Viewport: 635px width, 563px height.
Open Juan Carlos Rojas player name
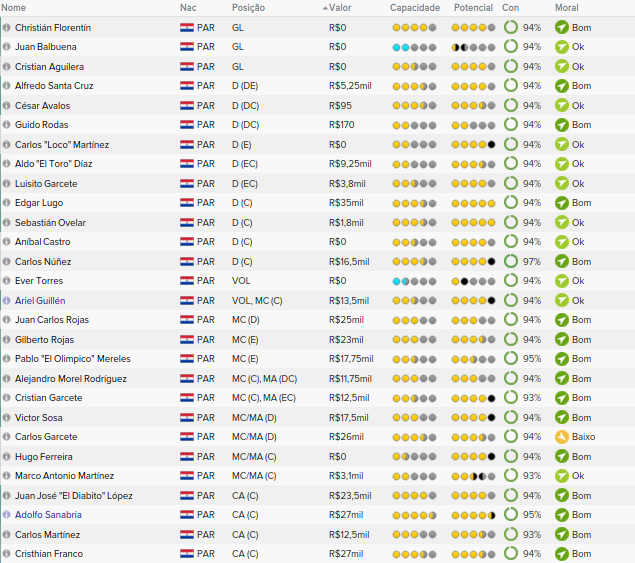coord(52,320)
